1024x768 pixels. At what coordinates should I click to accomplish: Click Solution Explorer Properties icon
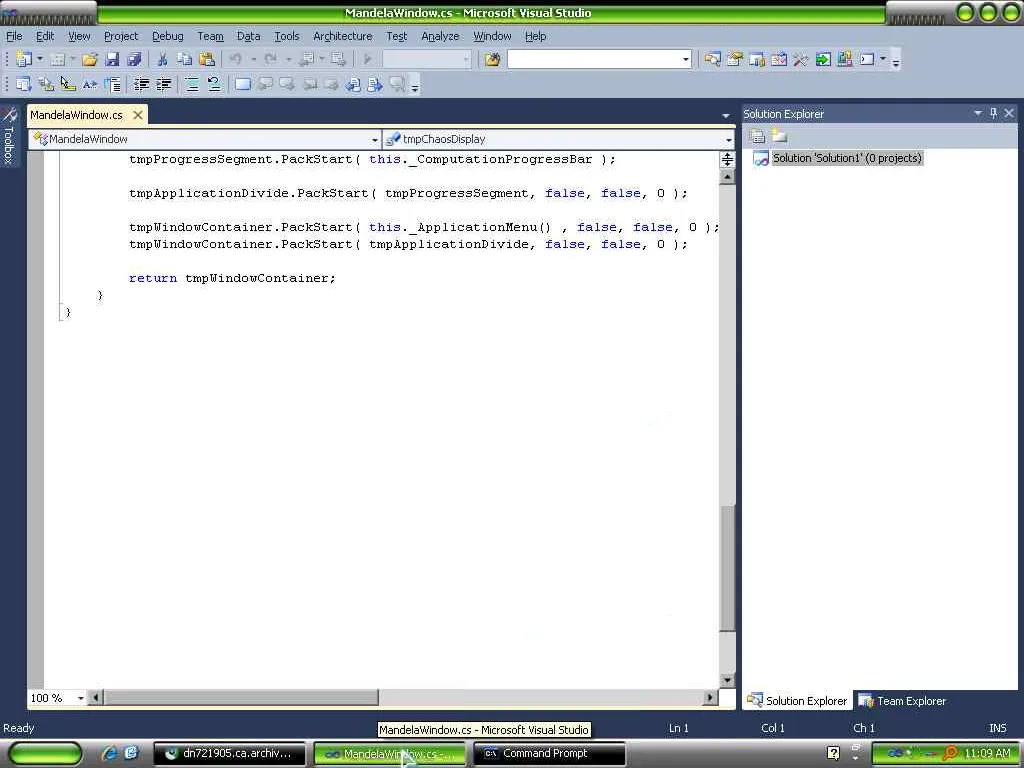(x=757, y=136)
